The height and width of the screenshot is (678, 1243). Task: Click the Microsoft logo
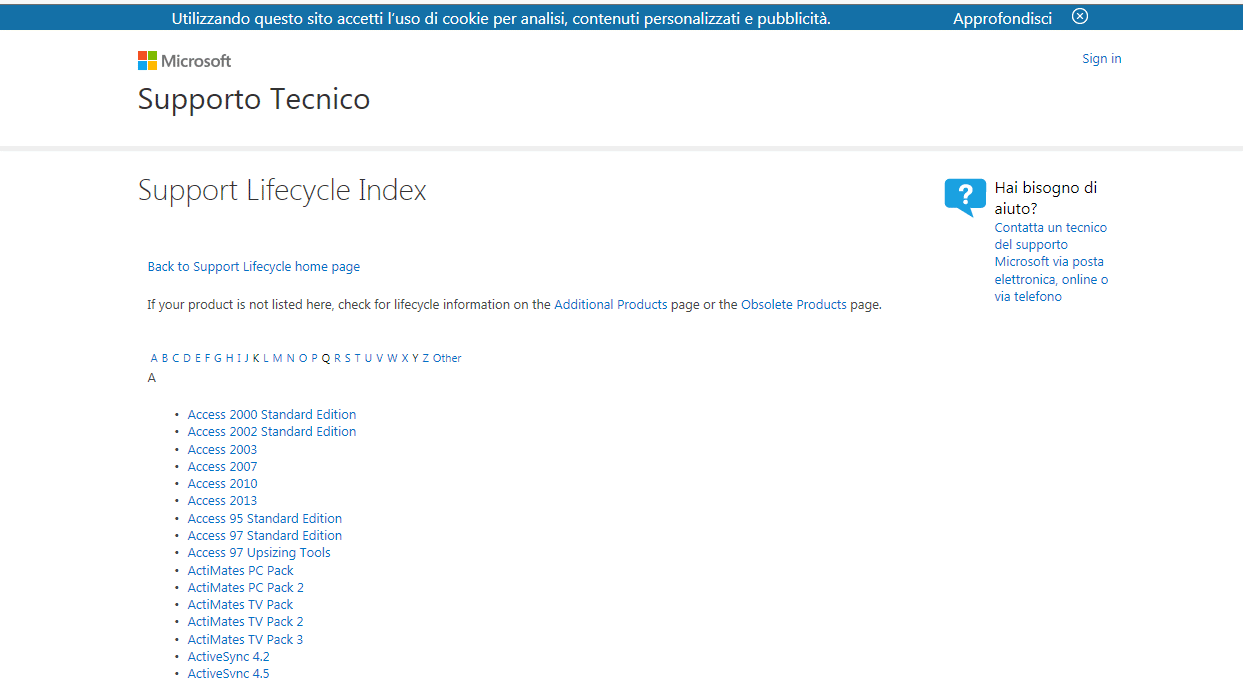click(184, 61)
